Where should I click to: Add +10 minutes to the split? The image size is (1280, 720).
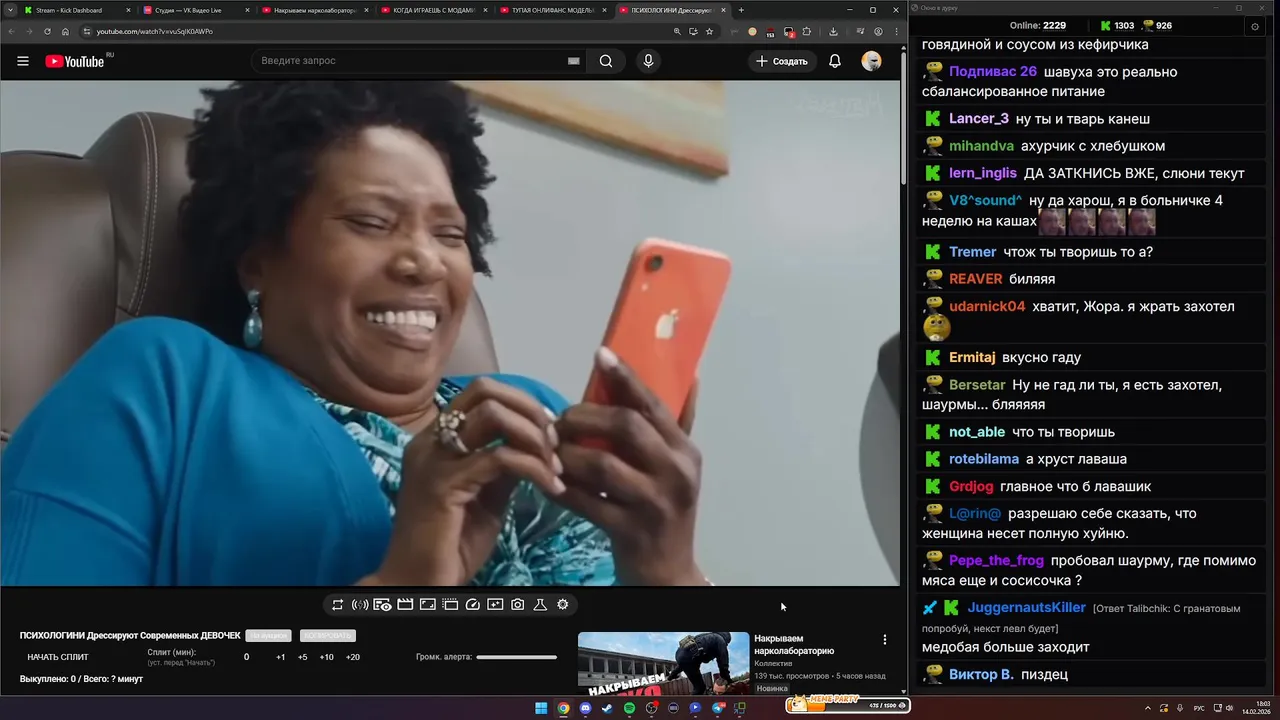pos(326,657)
